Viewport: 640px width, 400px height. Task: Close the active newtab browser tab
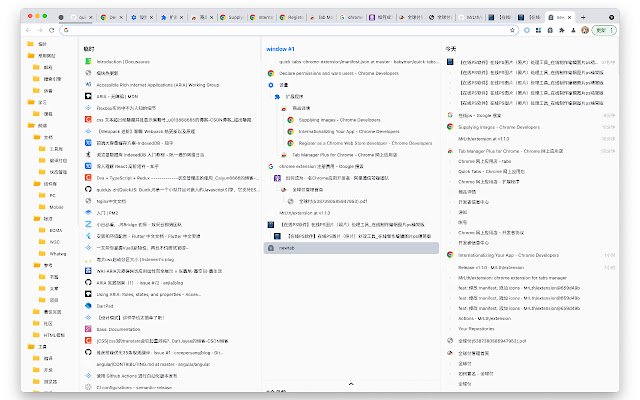coord(569,18)
